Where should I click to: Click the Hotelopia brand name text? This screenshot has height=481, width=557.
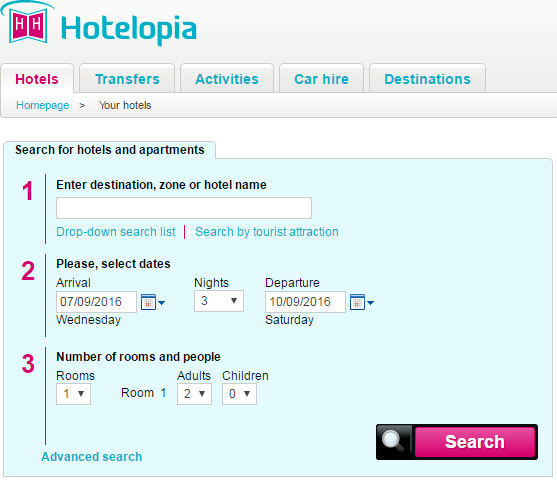coord(129,29)
